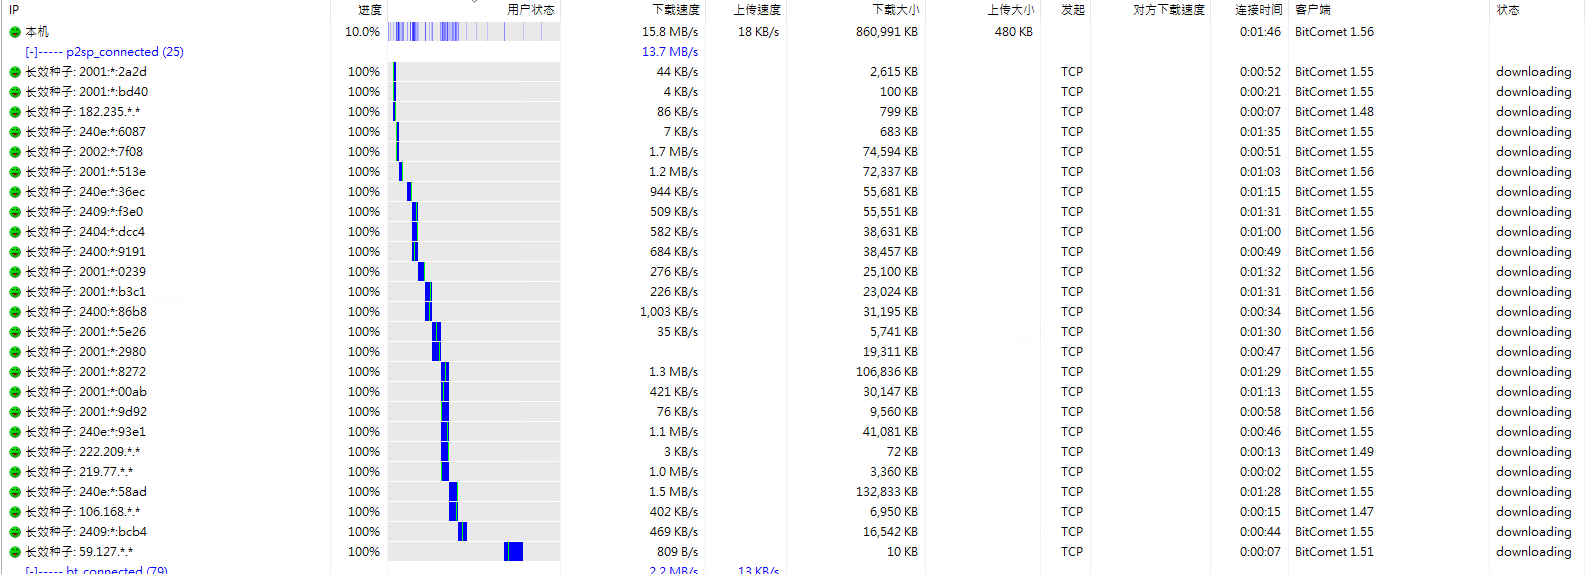Screen dimensions: 1585x574
Task: Sort by 下载速度 column header
Action: click(675, 10)
